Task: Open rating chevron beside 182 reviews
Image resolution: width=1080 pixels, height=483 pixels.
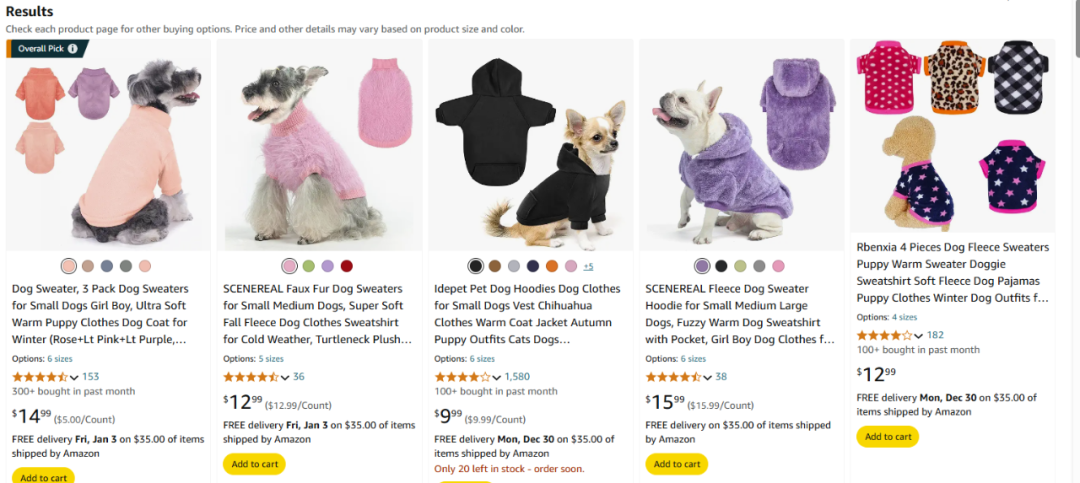Action: tap(918, 336)
